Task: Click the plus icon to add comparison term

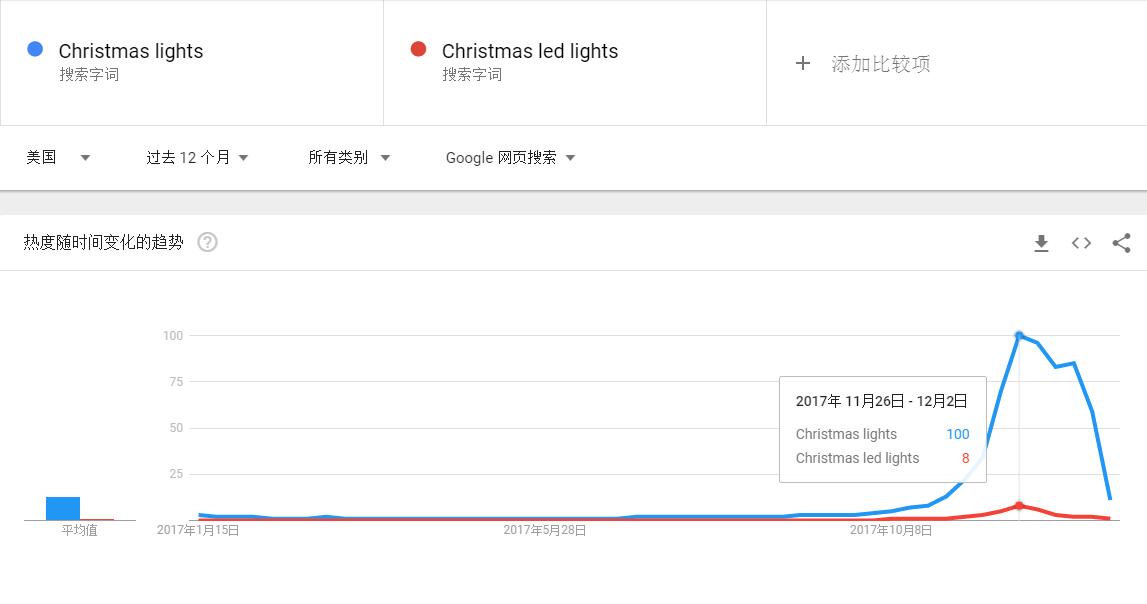Action: [x=803, y=62]
